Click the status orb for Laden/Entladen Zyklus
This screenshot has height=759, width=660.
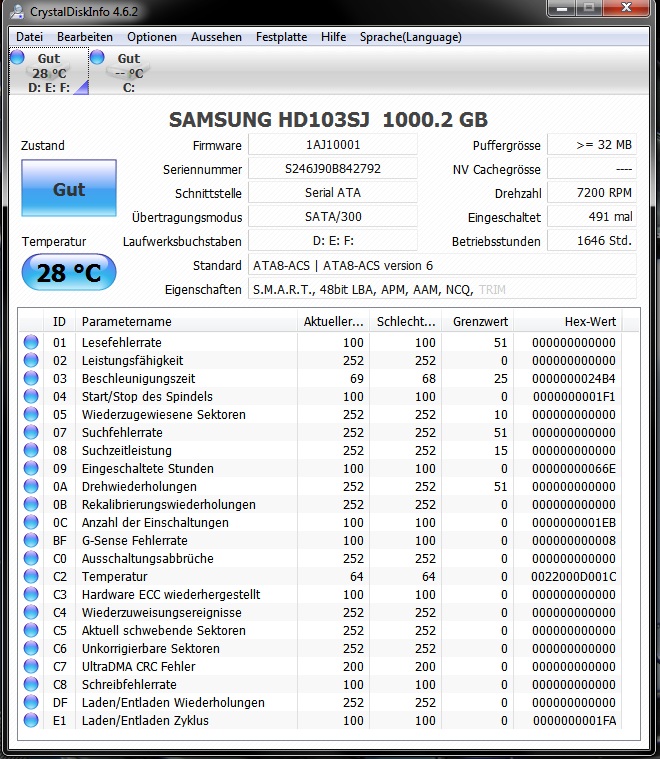[31, 720]
